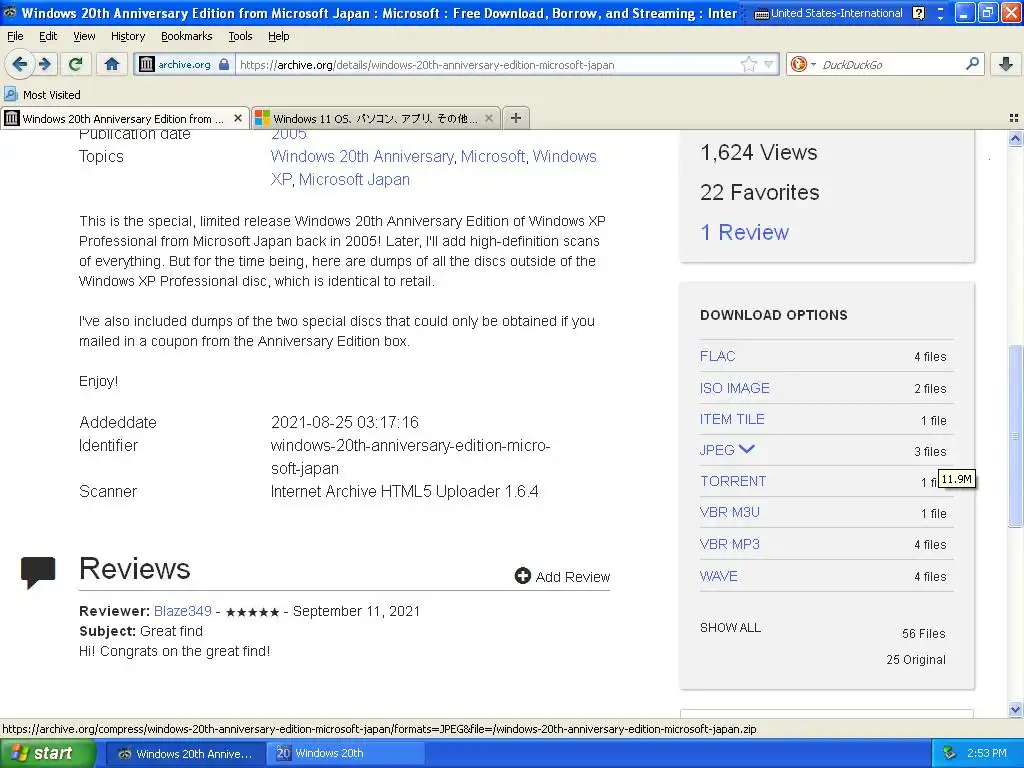Click the Reviews speech bubble icon
Viewport: 1024px width, 768px height.
(38, 572)
